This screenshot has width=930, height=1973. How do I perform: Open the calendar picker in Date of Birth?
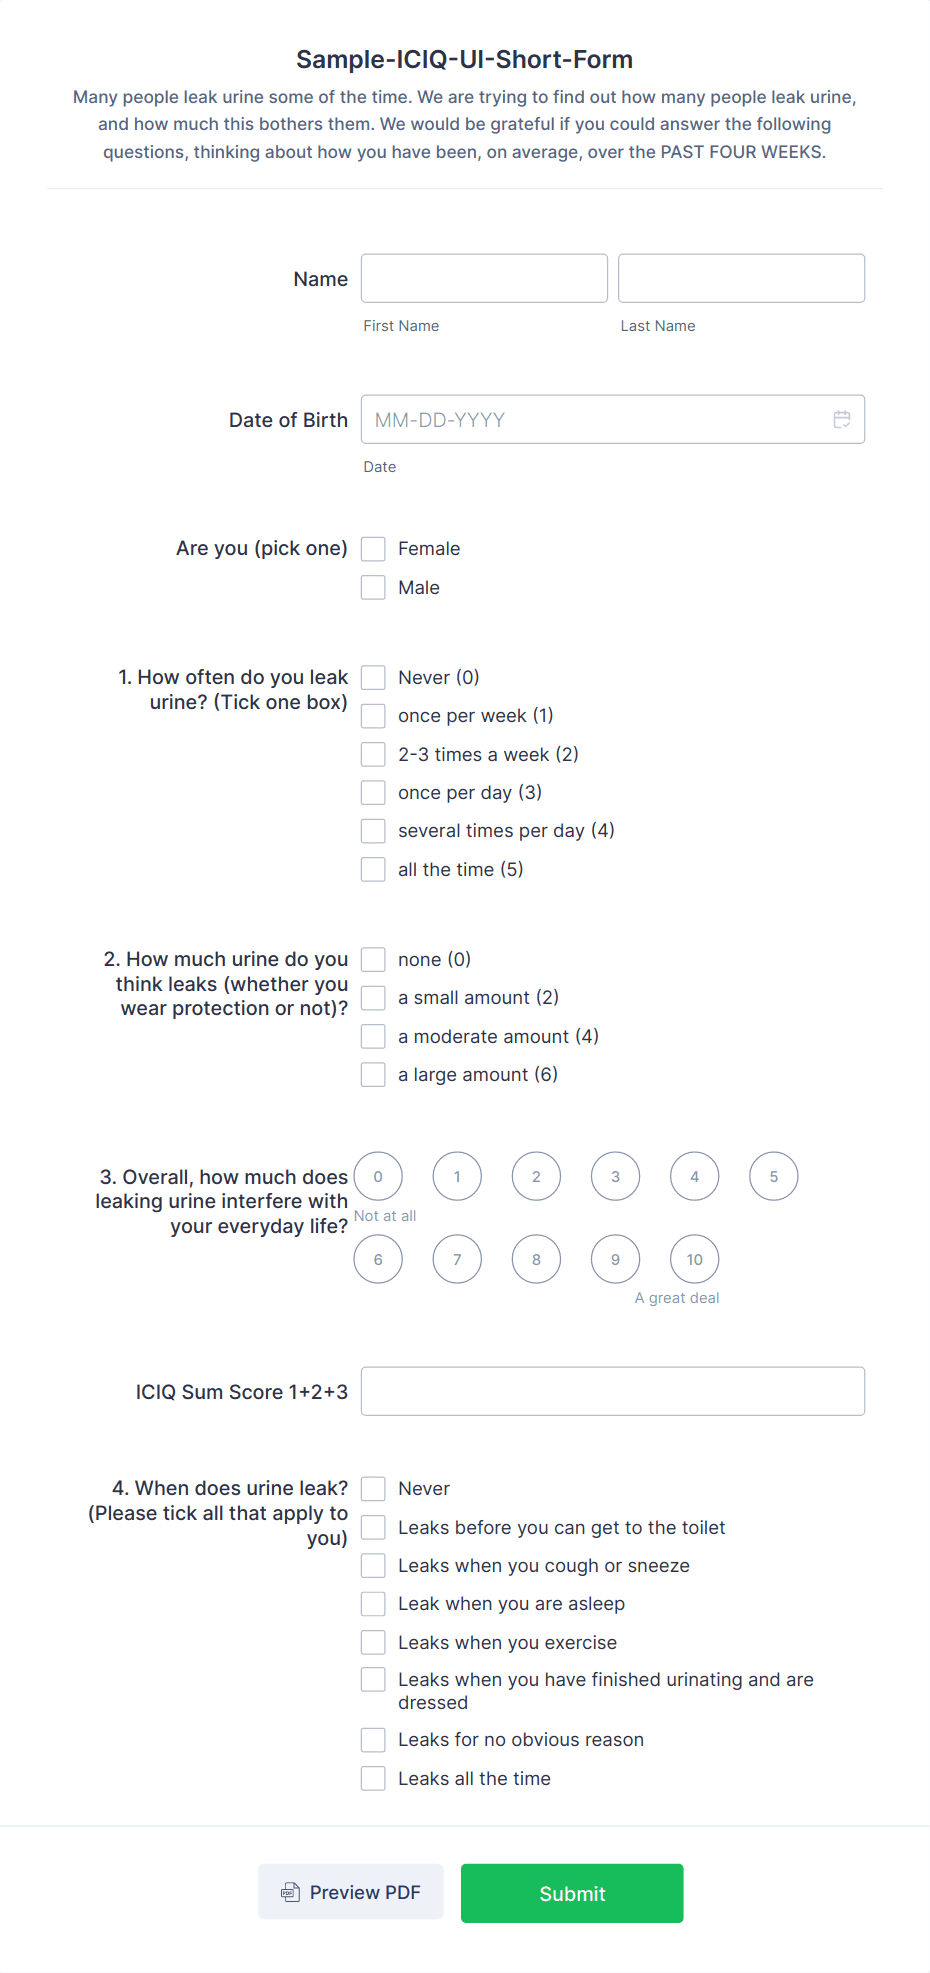(x=841, y=419)
